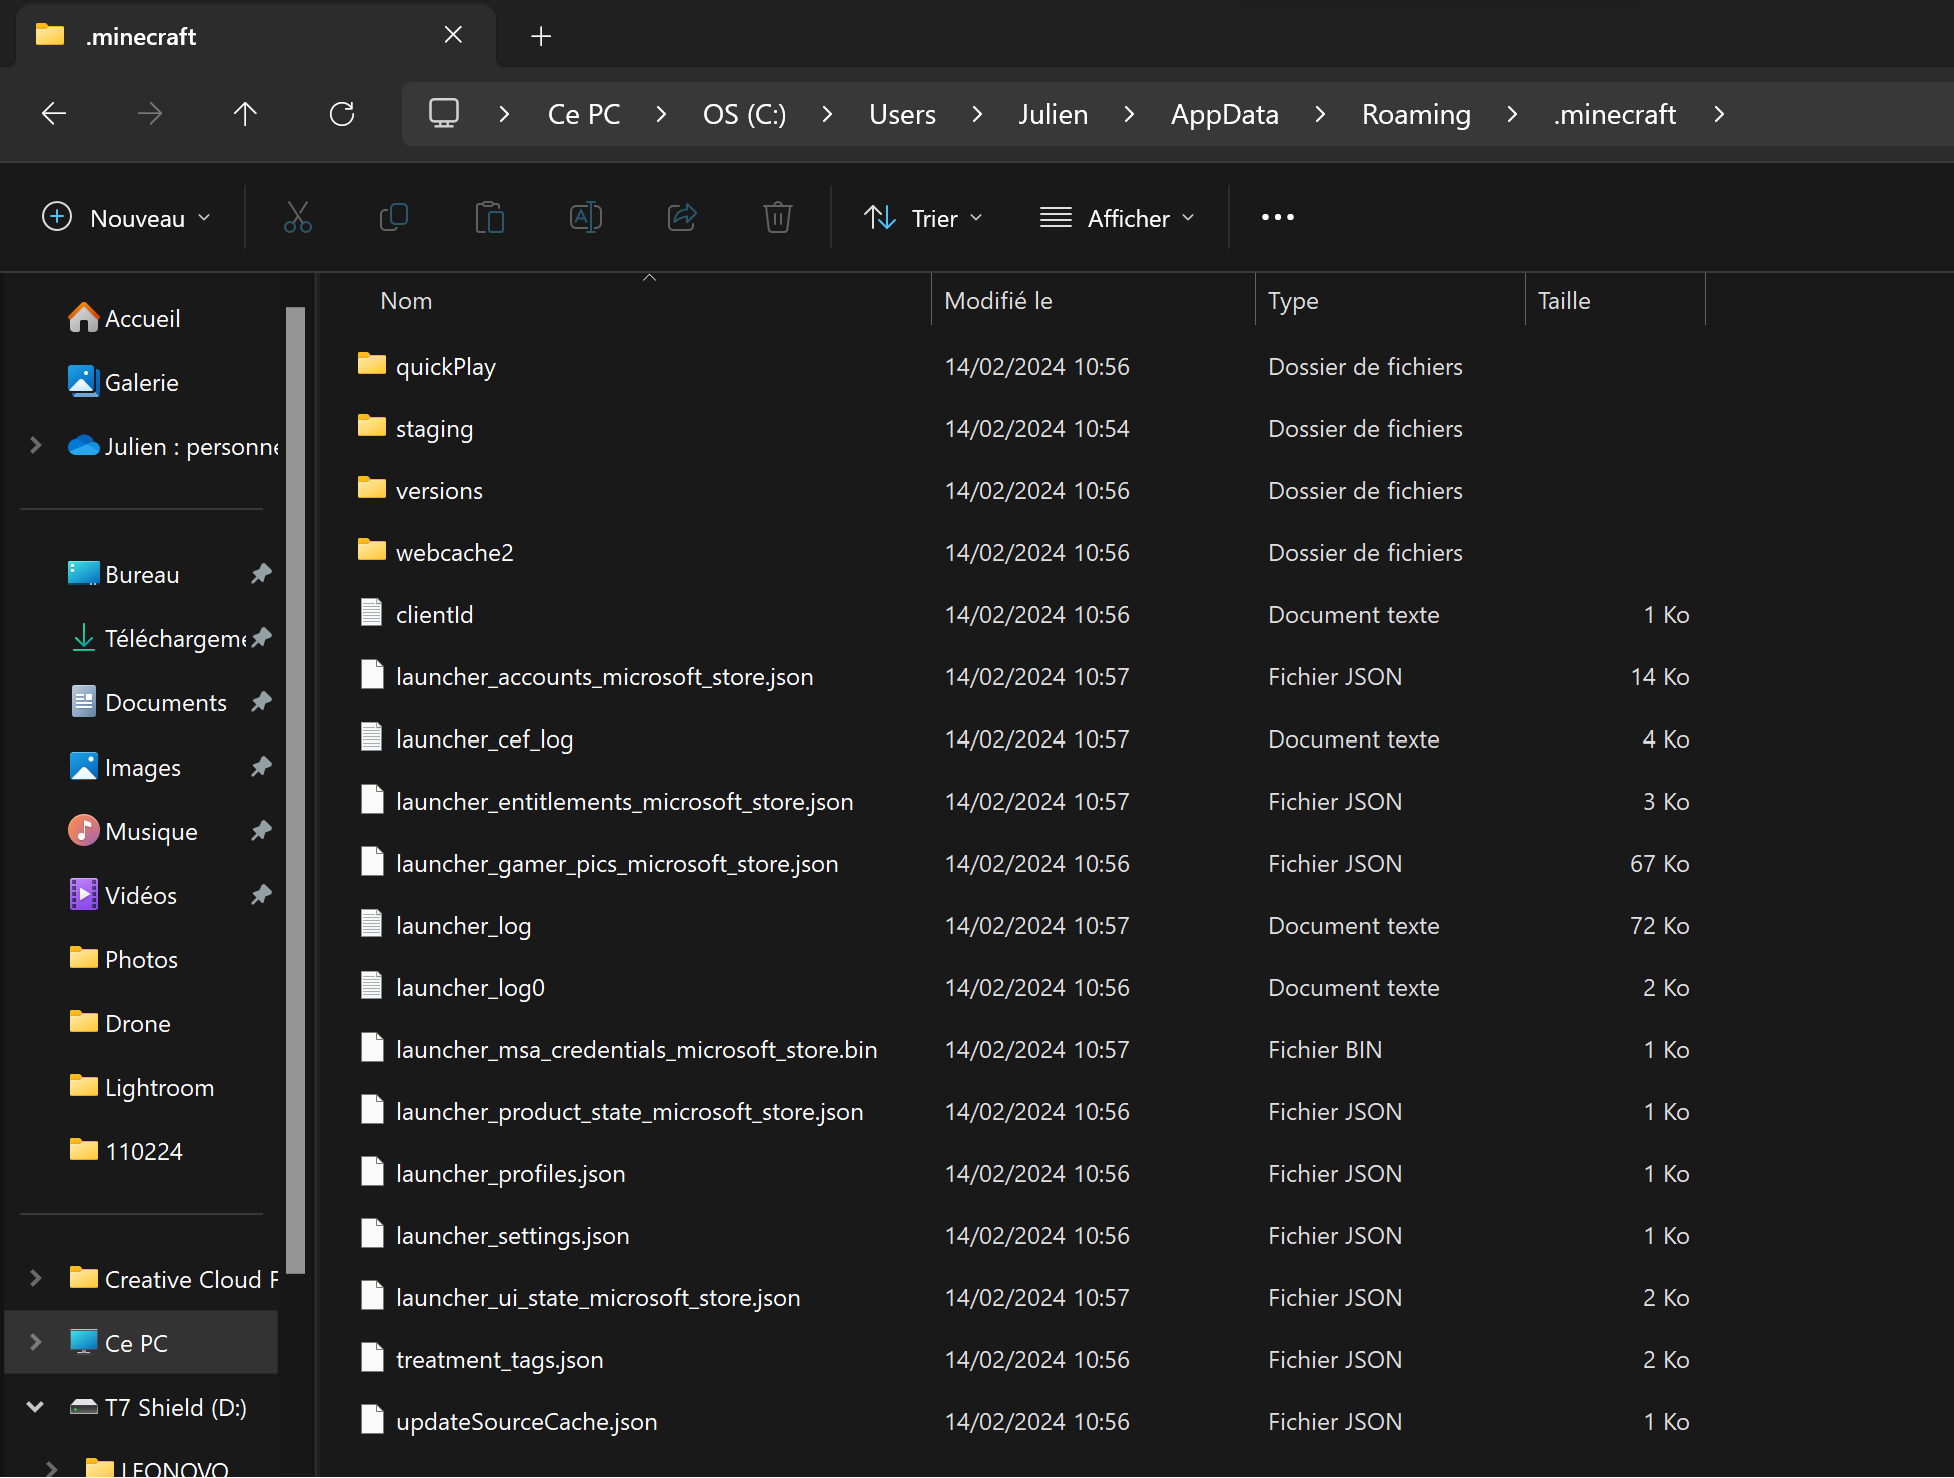Select the staging folder icon
Viewport: 1954px width, 1478px height.
pyautogui.click(x=372, y=427)
